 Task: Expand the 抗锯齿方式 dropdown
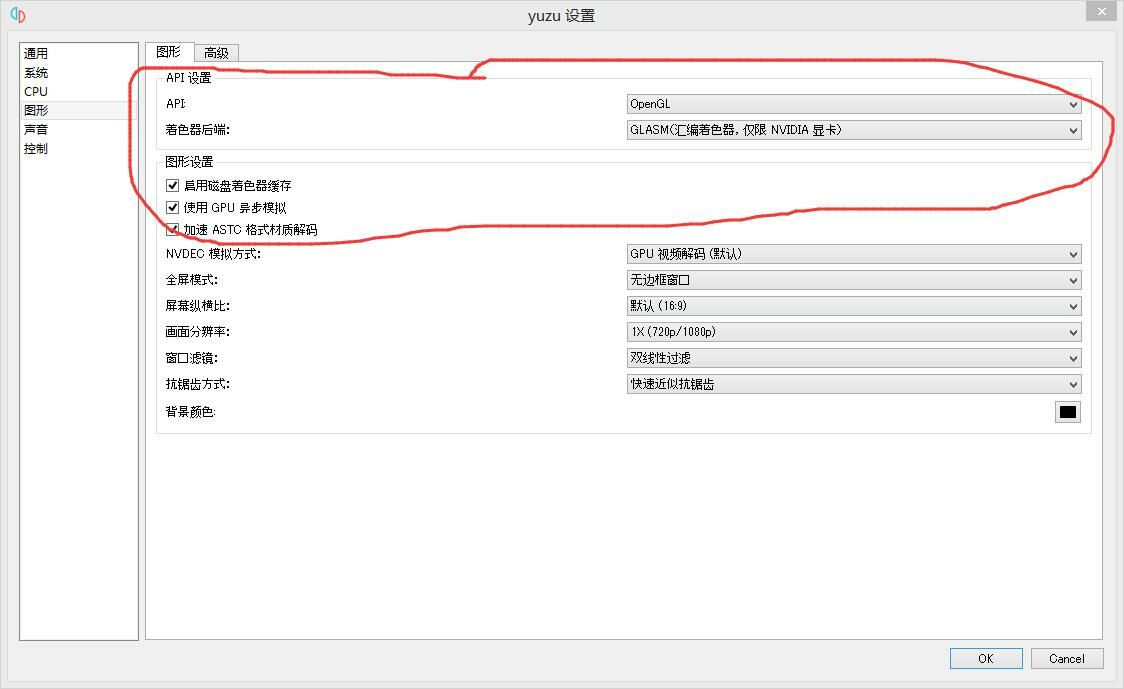[x=853, y=384]
